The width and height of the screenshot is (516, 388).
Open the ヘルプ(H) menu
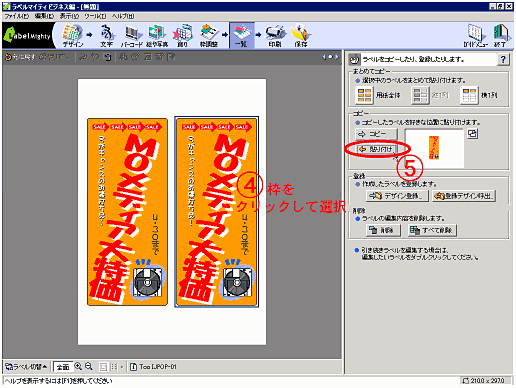123,16
